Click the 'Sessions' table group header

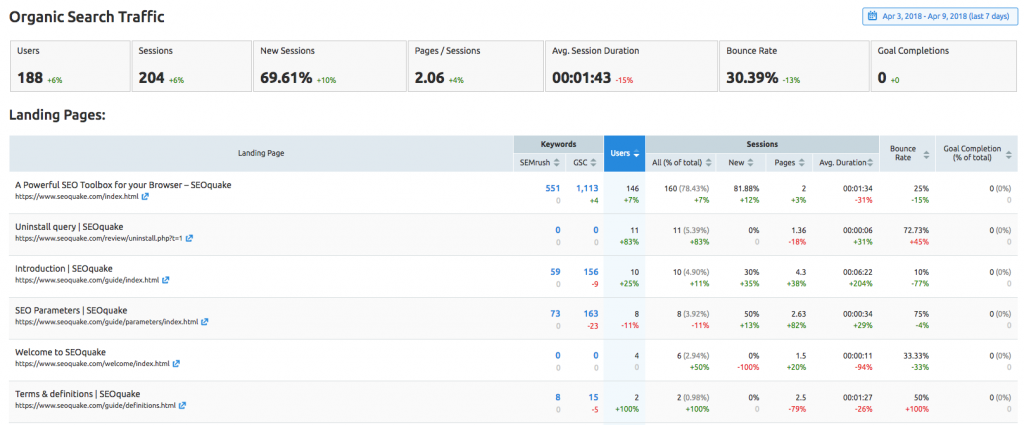click(762, 144)
